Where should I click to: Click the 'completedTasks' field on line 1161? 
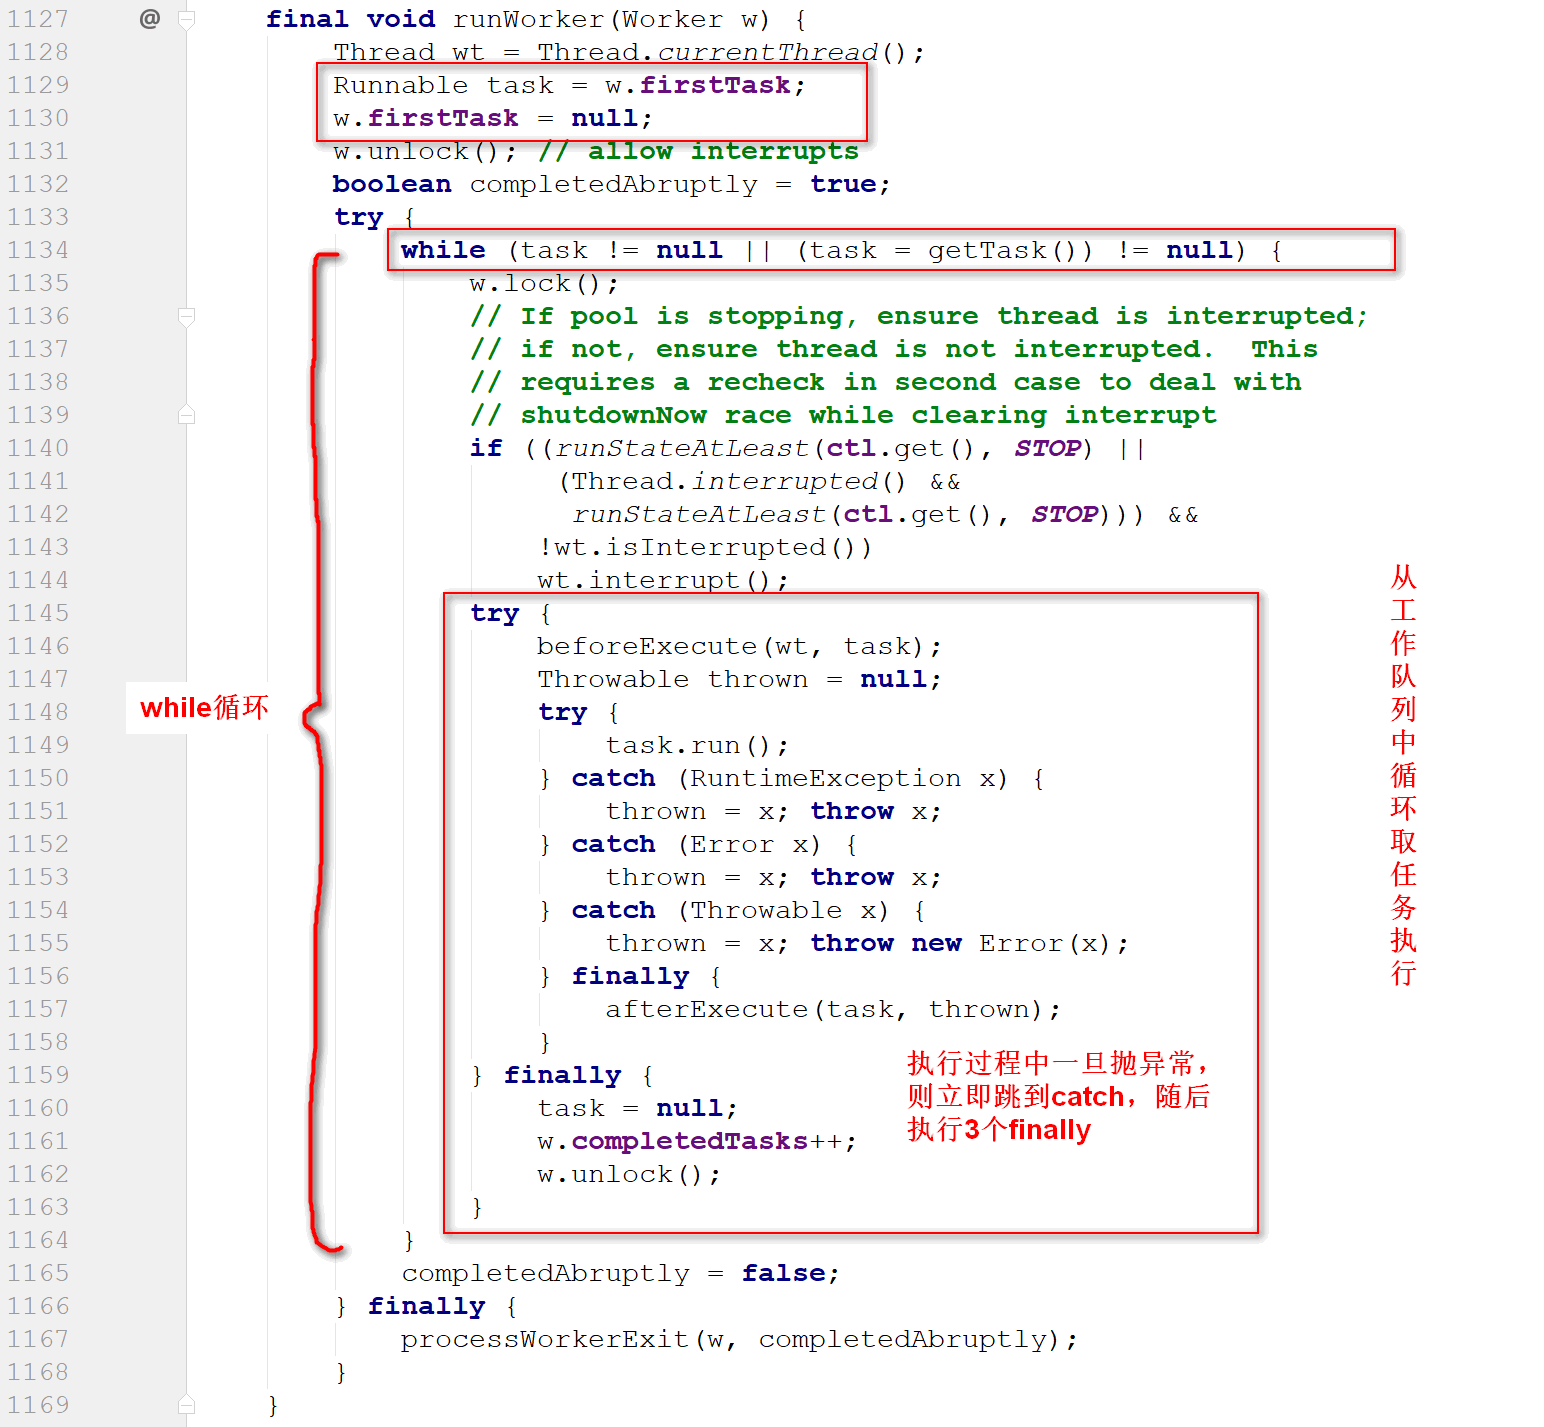[690, 1141]
